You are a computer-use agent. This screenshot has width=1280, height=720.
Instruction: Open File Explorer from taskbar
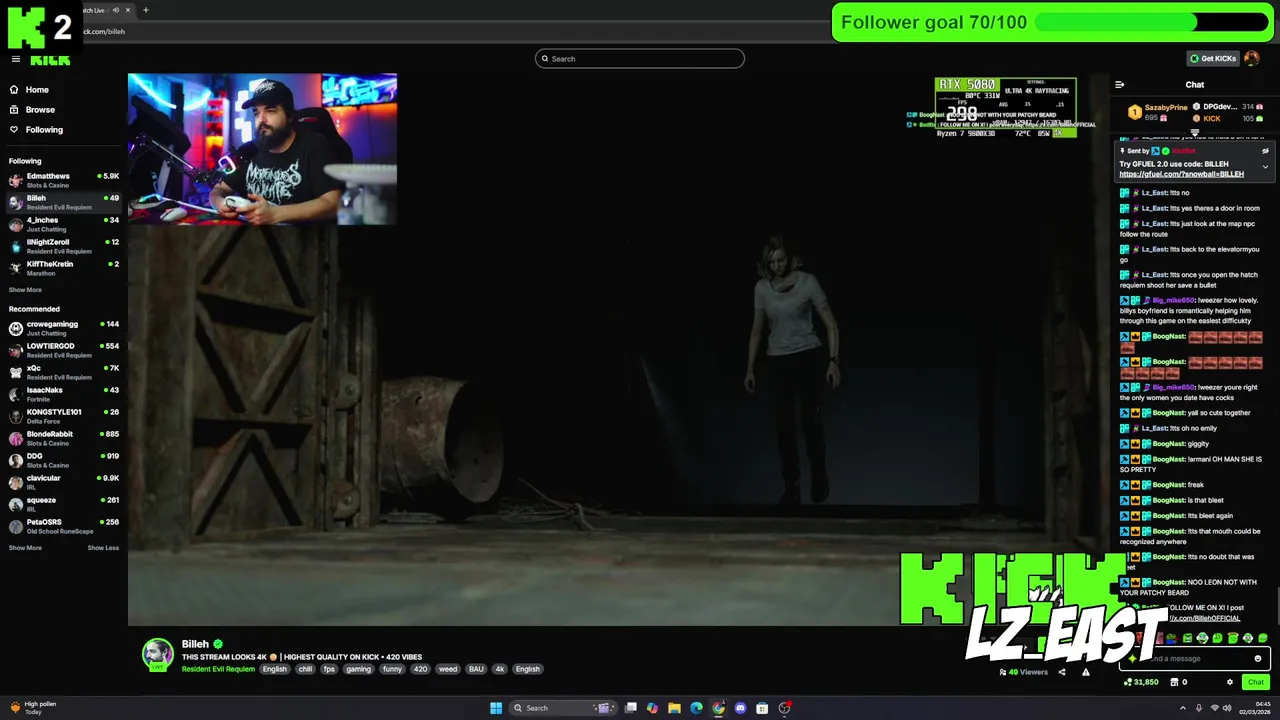point(675,708)
